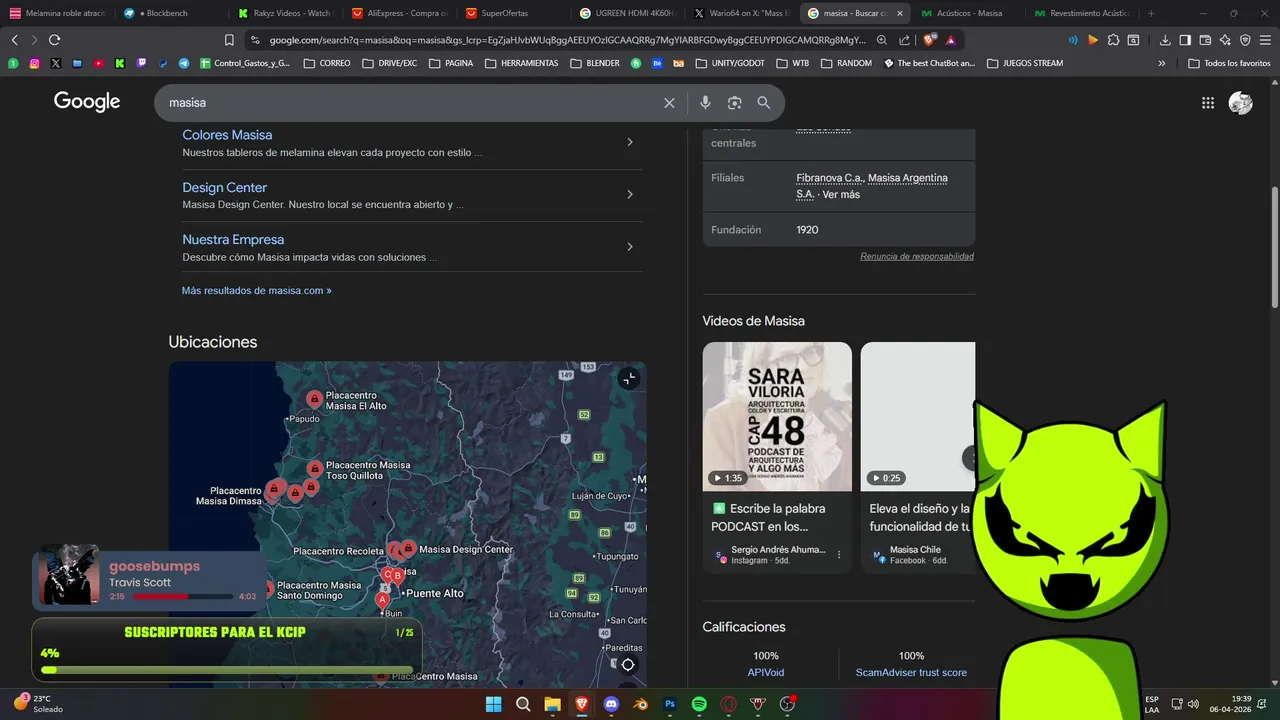Open the Colores Masisa link
The width and height of the screenshot is (1280, 720).
(x=227, y=135)
